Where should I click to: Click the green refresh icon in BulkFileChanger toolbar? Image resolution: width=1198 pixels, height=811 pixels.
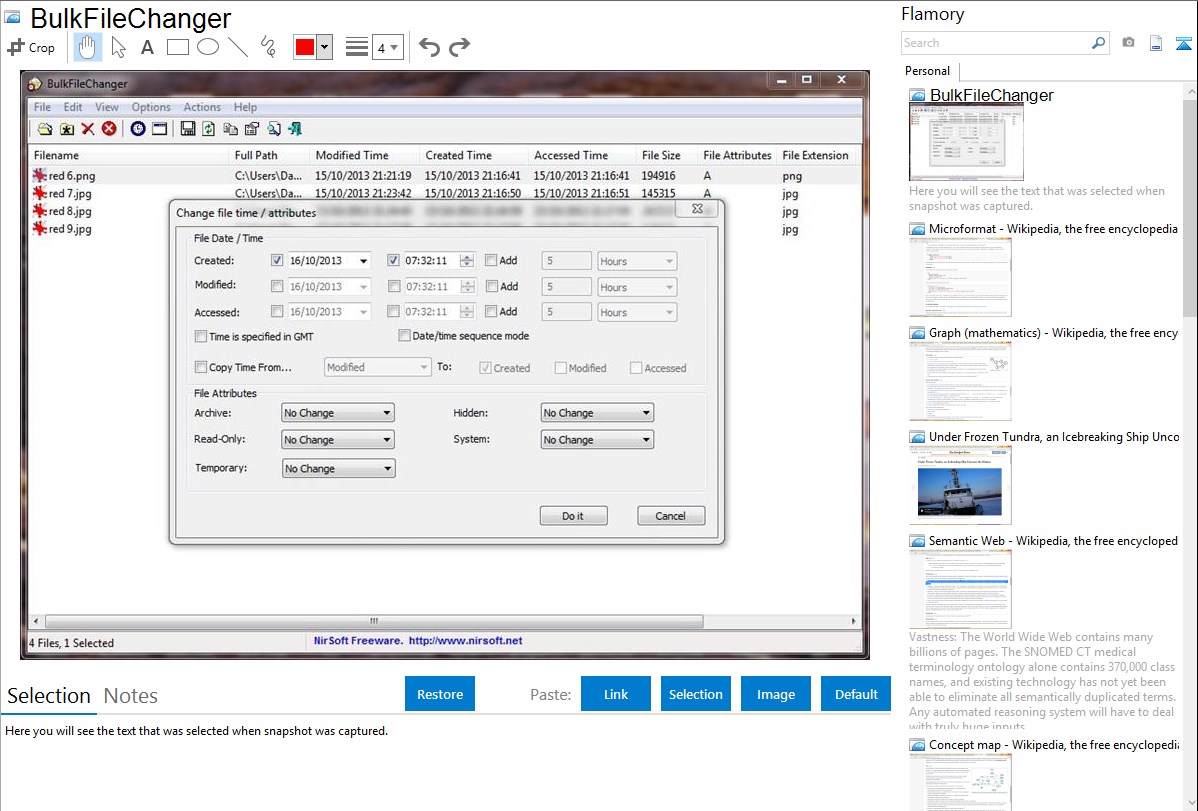[x=209, y=129]
